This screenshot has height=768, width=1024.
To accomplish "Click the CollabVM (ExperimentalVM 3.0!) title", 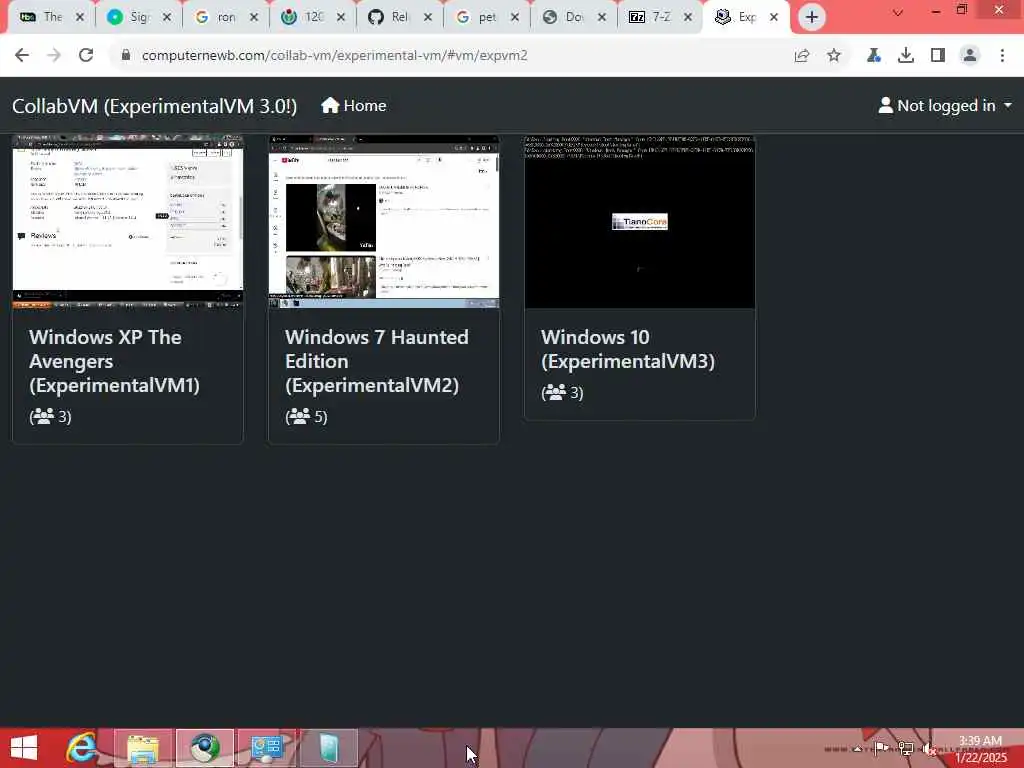I will [155, 106].
